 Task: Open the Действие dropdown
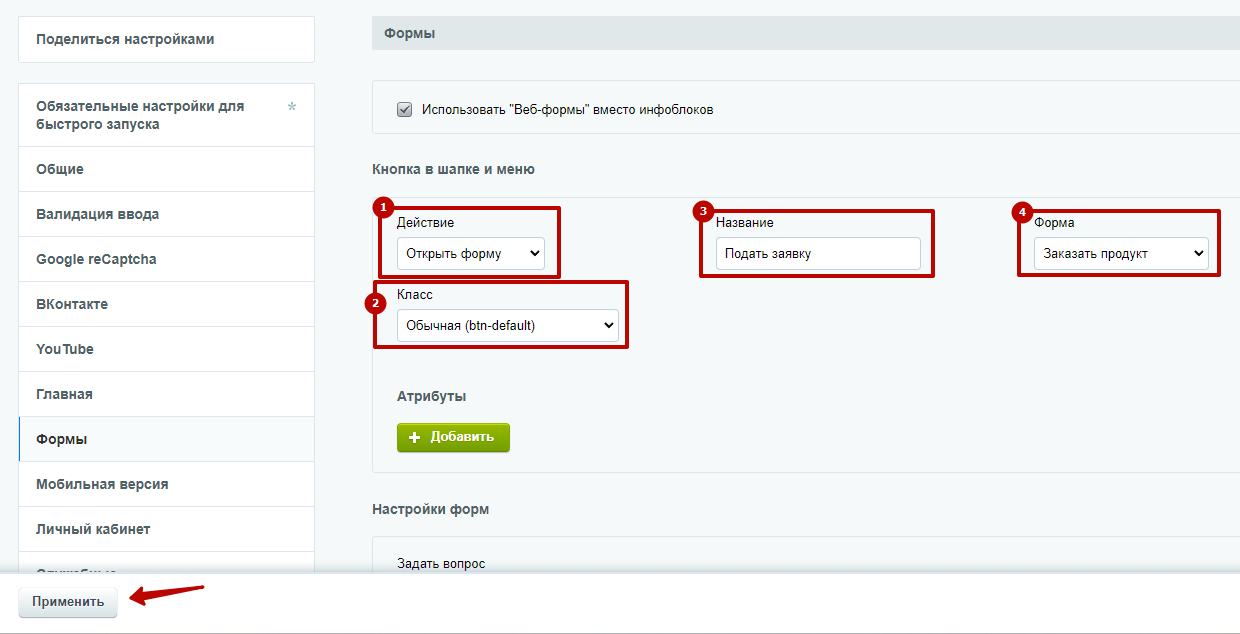coord(470,254)
